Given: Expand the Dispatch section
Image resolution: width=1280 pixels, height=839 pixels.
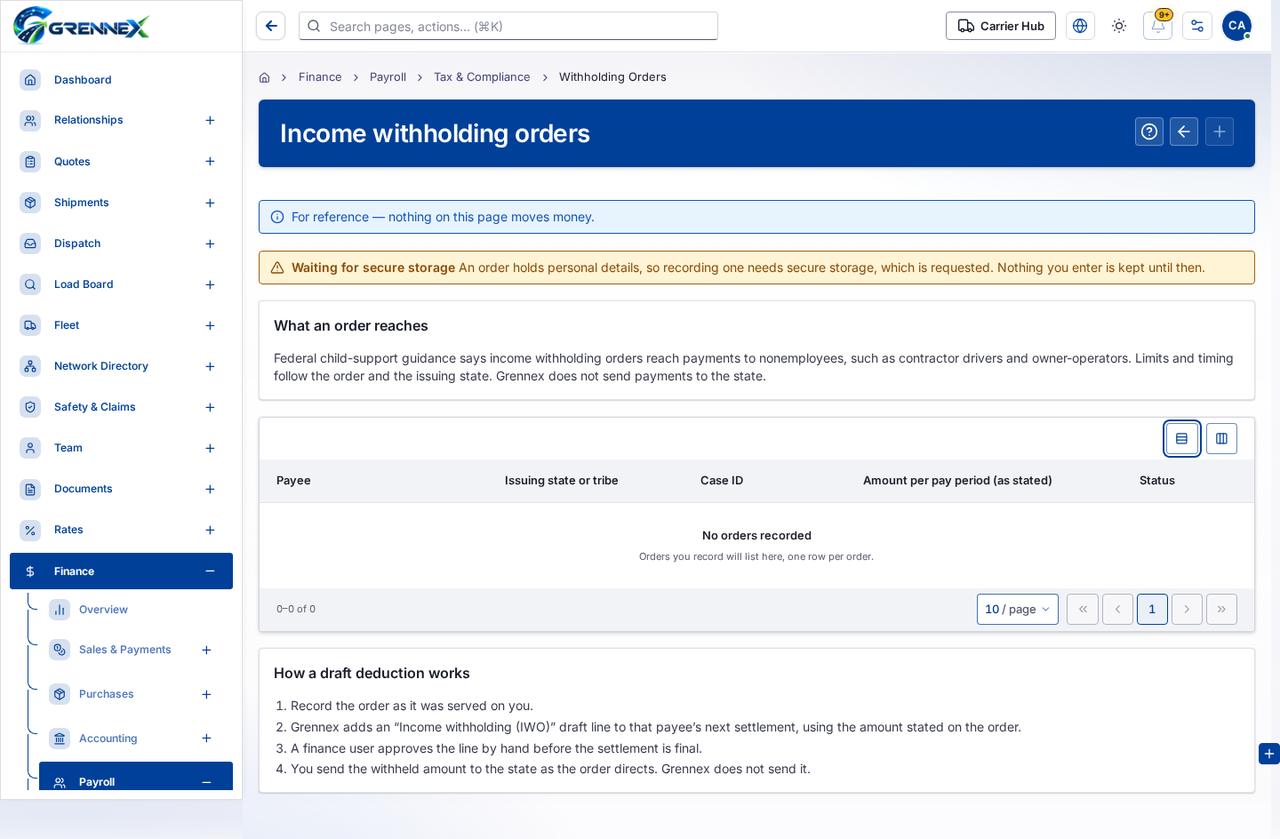Looking at the screenshot, I should pyautogui.click(x=210, y=244).
